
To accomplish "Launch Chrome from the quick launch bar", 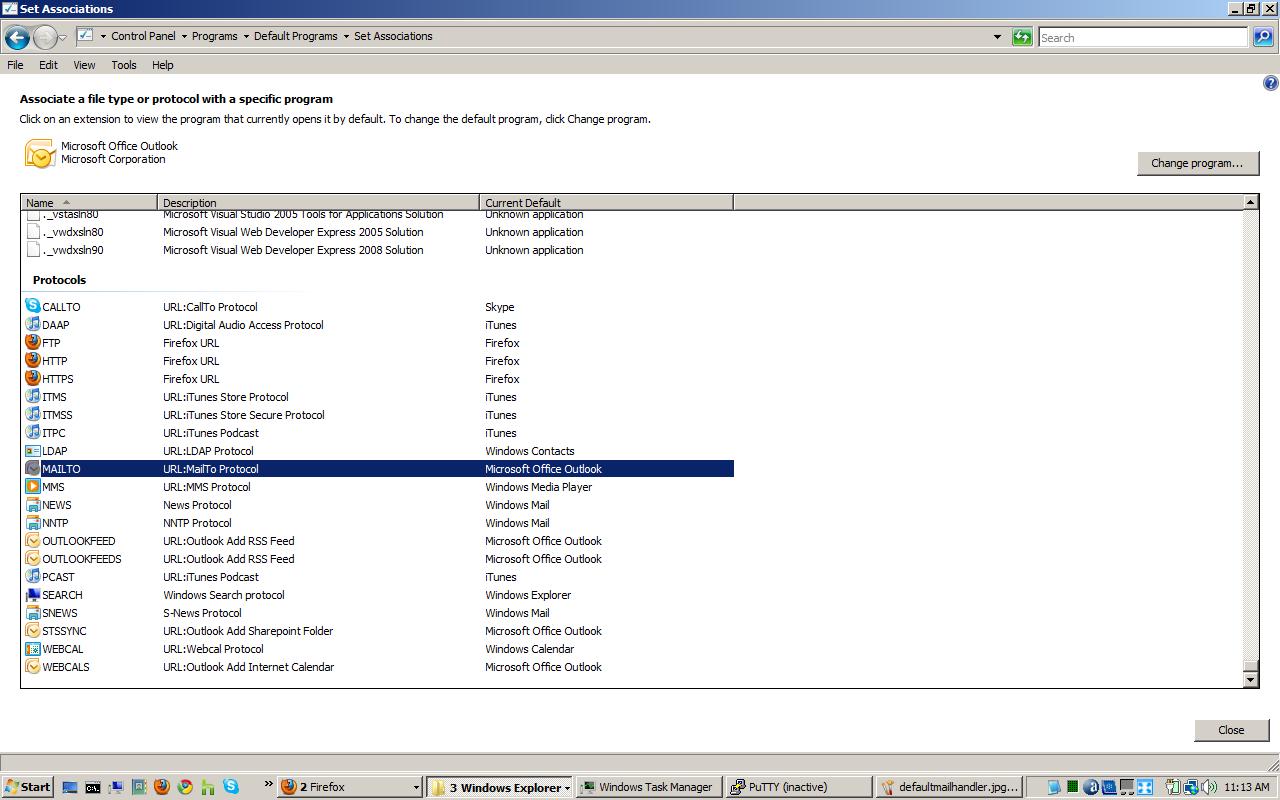I will [x=185, y=787].
